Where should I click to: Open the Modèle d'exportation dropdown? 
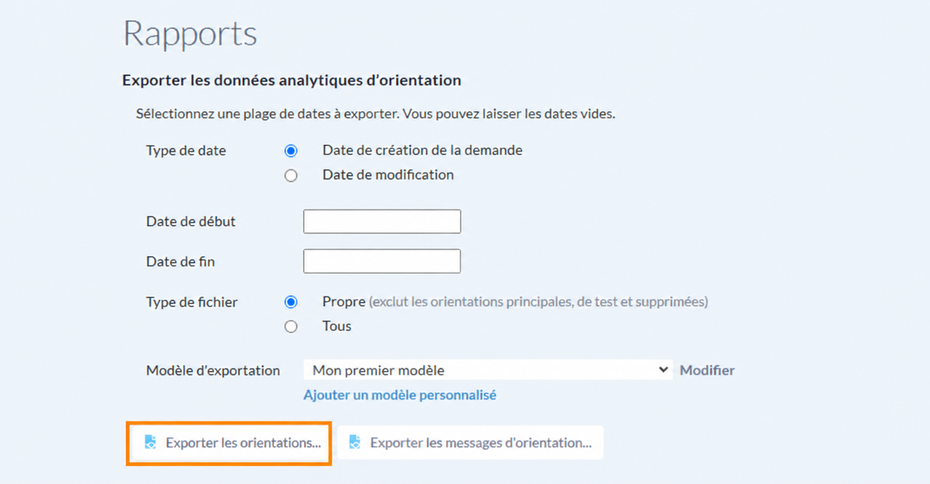[x=488, y=370]
